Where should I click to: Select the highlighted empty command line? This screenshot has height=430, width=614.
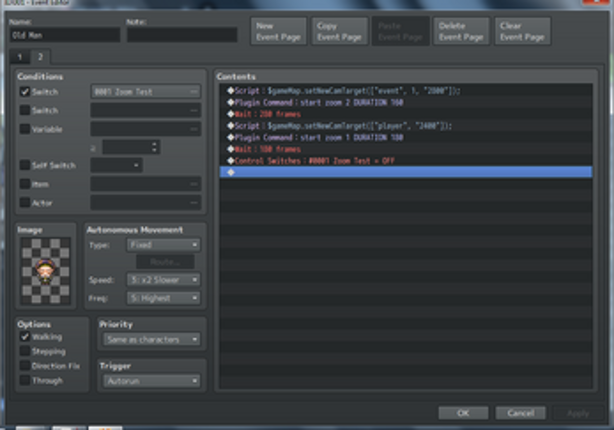tap(406, 172)
